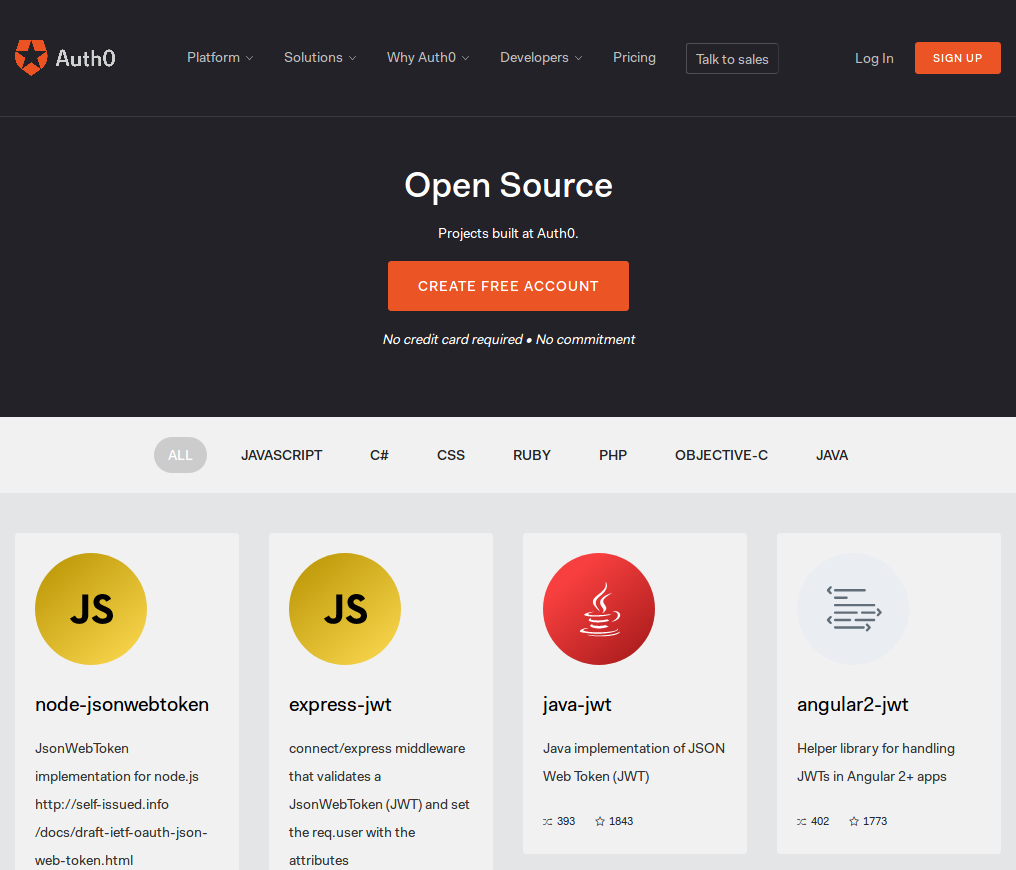Go to the Pricing page
Screen dimensions: 1016x870
click(x=634, y=58)
